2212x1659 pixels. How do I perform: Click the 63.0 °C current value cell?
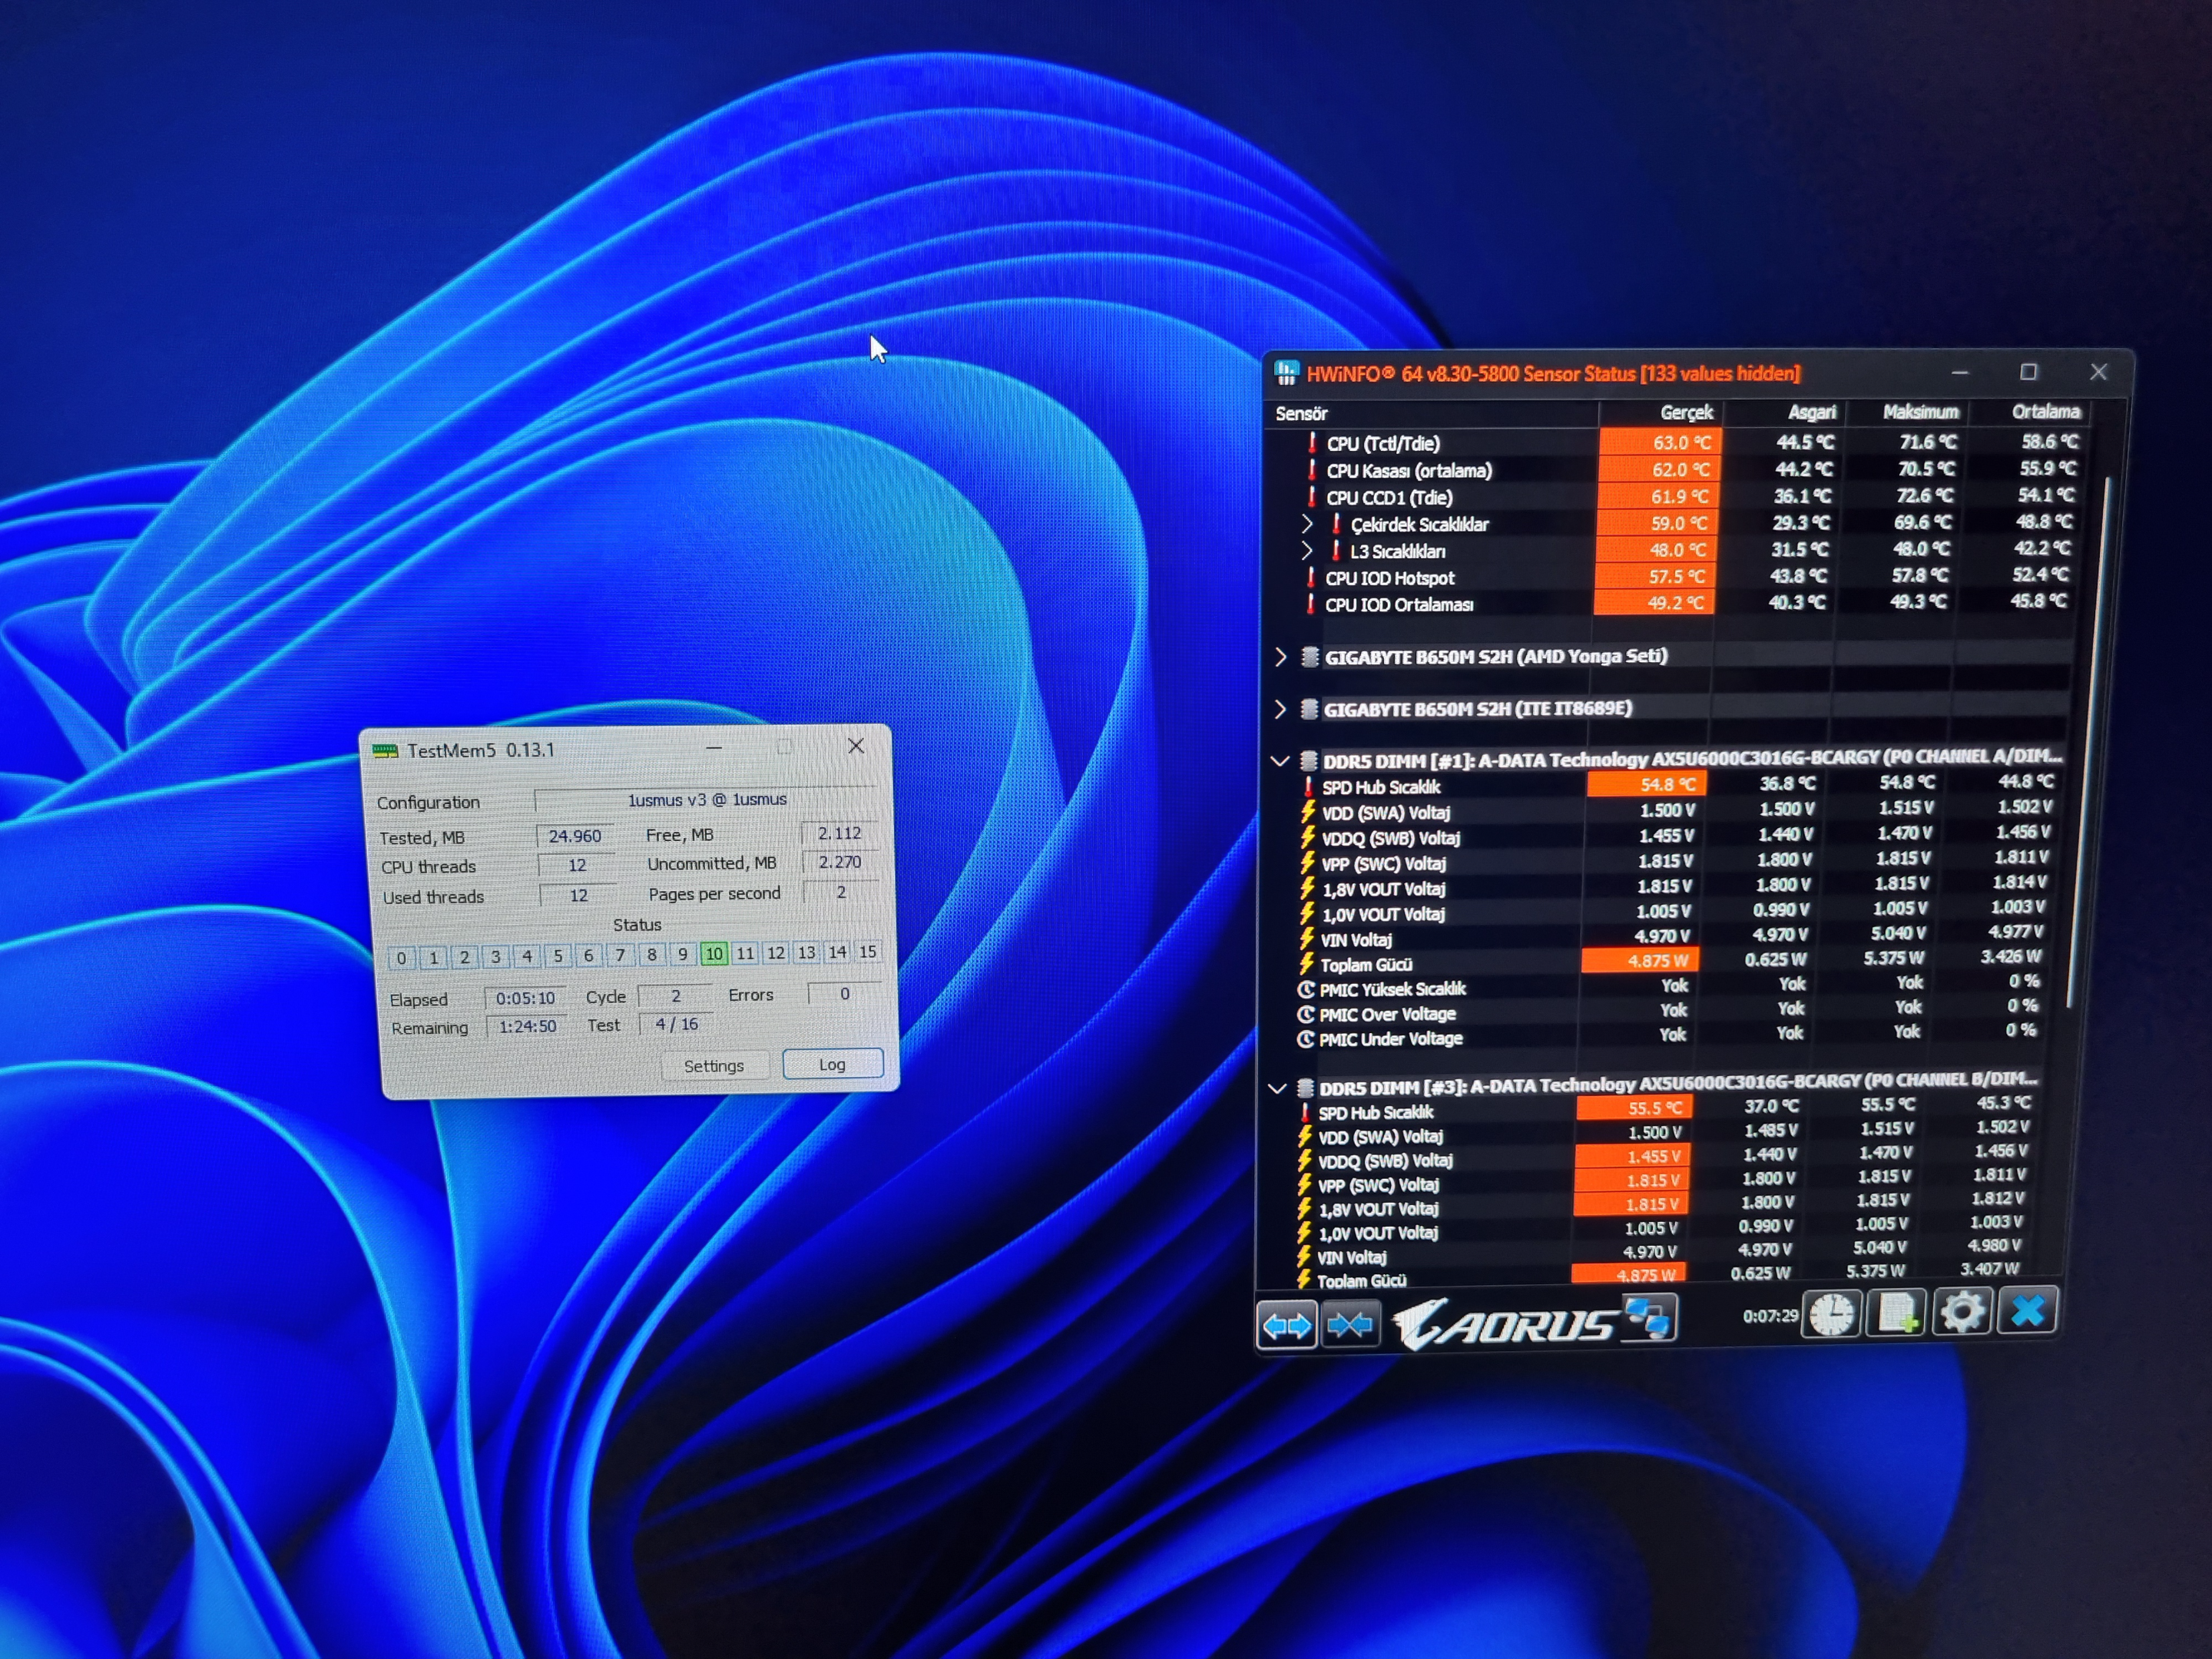pos(1660,442)
